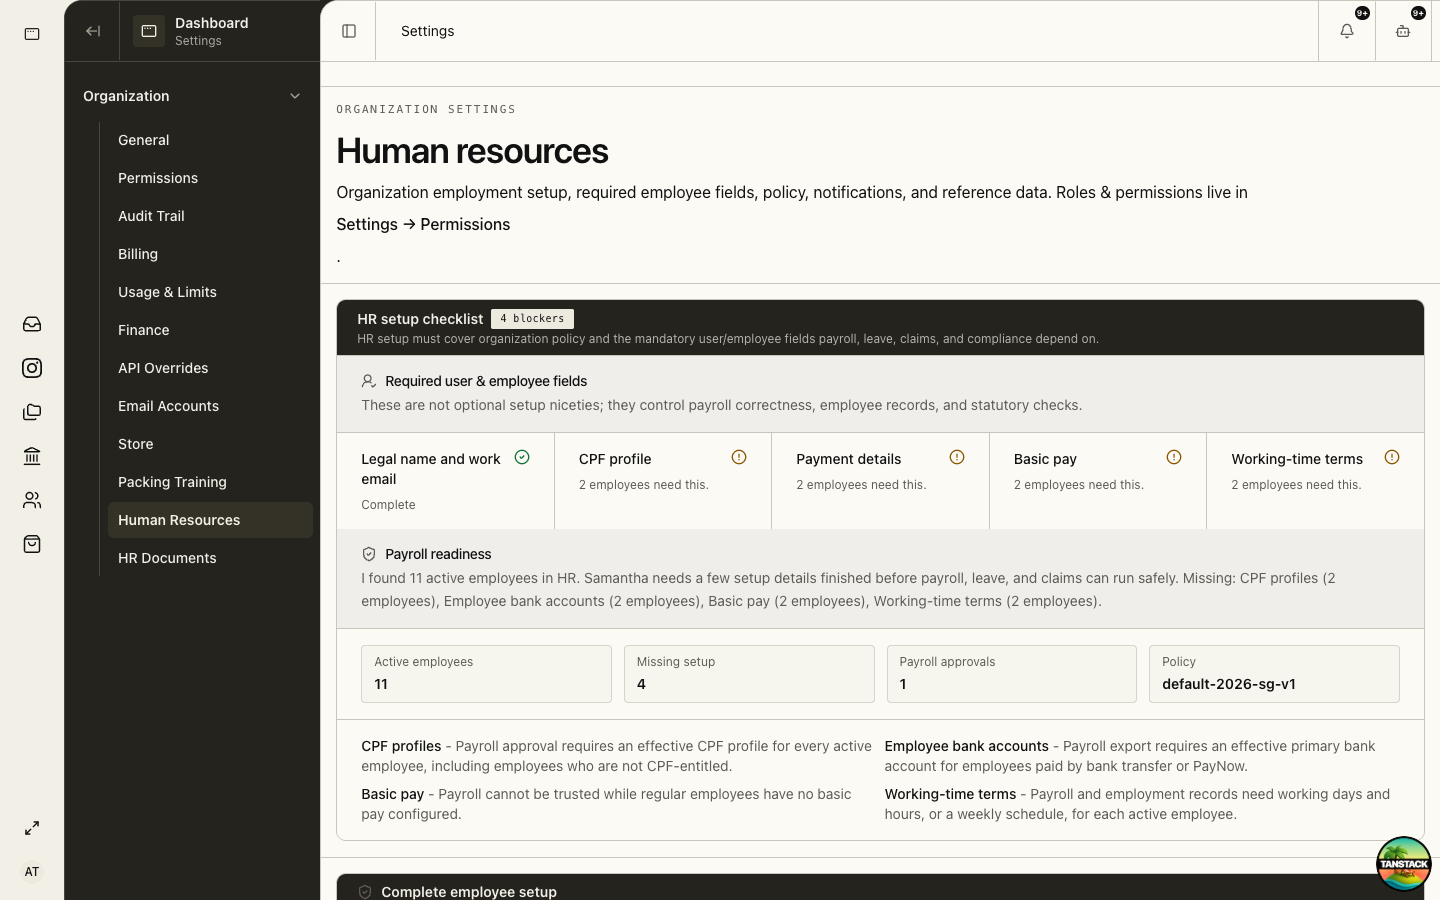Click the warning icon on CPF profile card

(x=739, y=457)
